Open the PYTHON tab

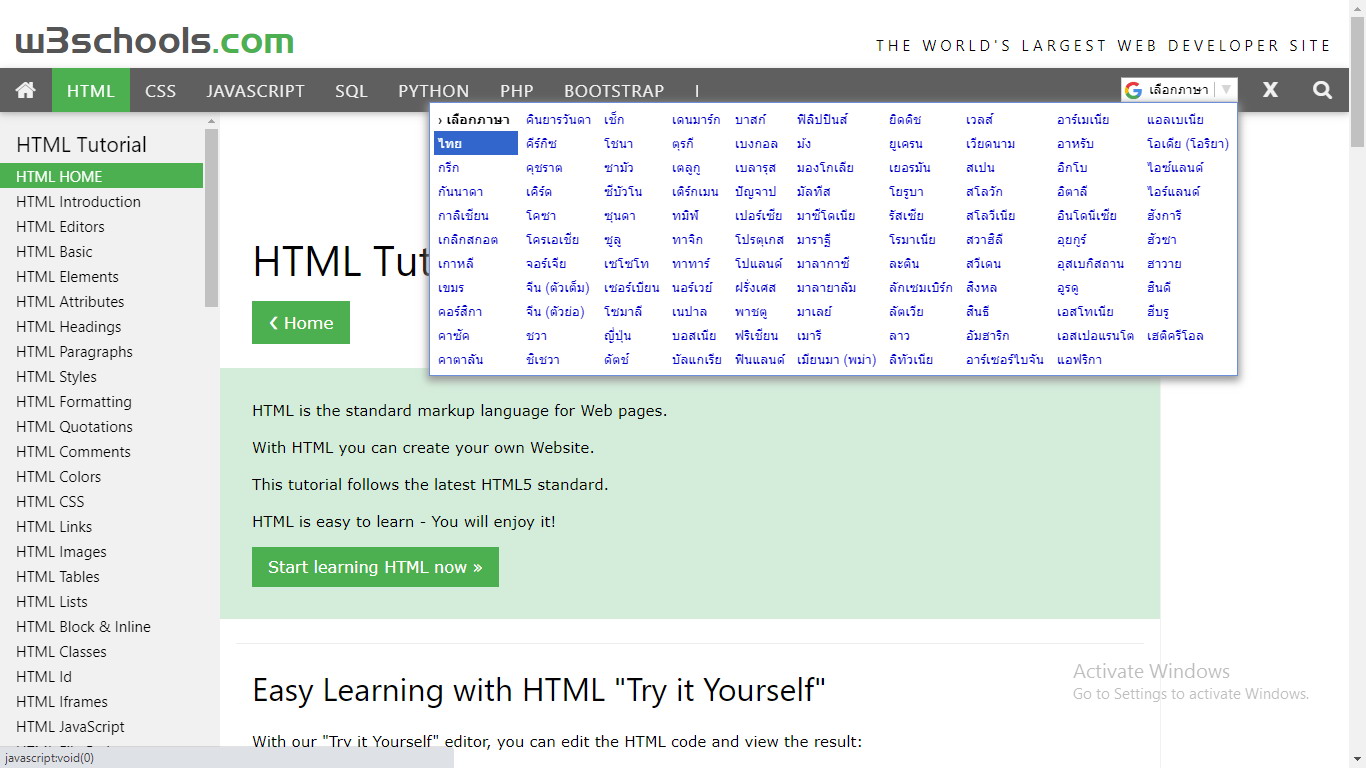pyautogui.click(x=433, y=90)
